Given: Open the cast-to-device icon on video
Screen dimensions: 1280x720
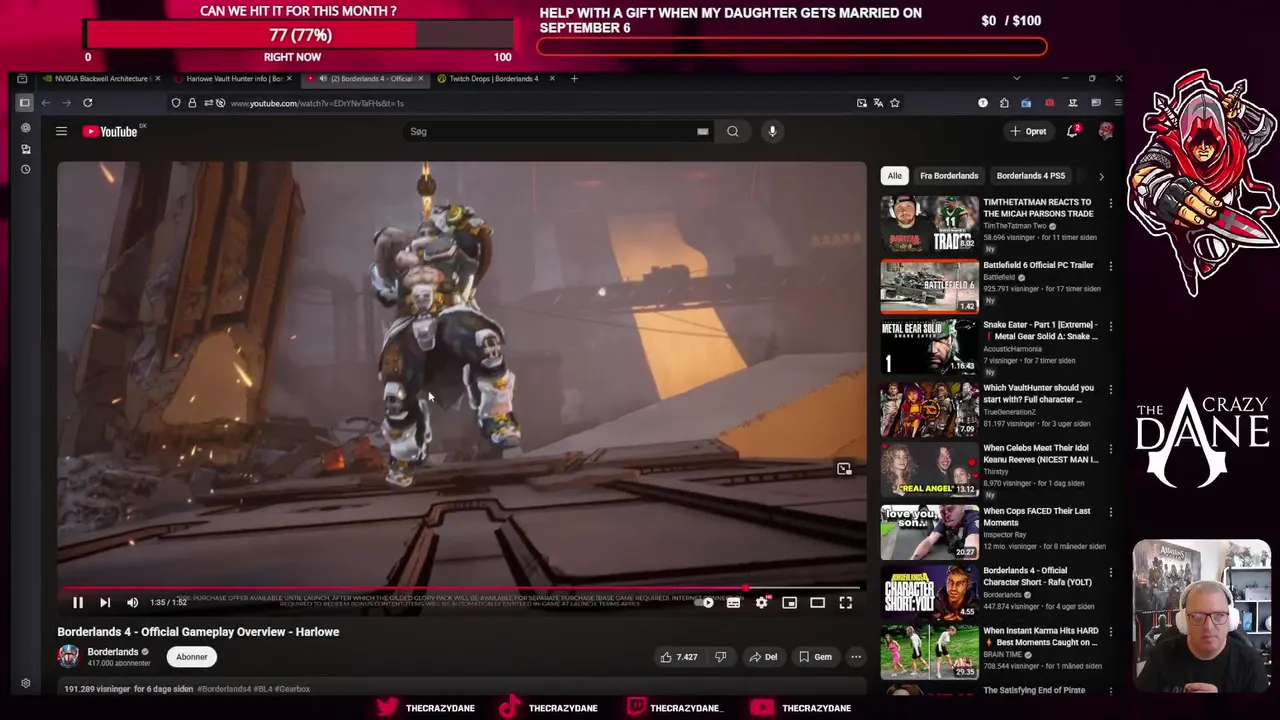Looking at the screenshot, I should 844,468.
